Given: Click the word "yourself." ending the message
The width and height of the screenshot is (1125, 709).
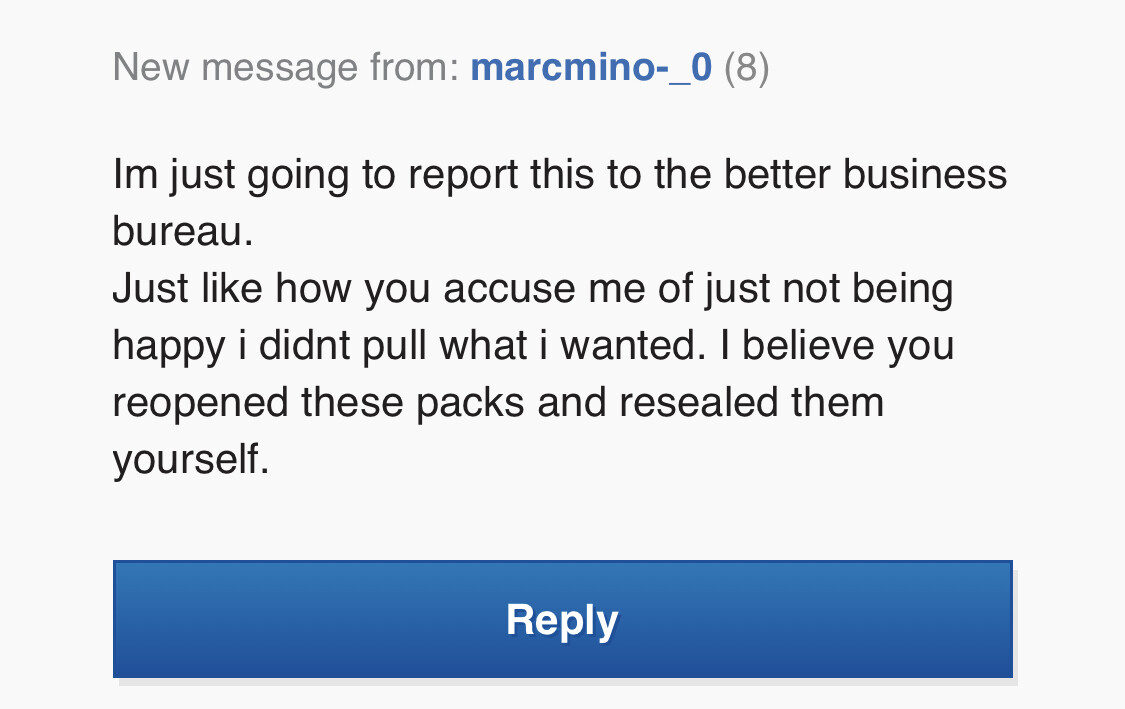Looking at the screenshot, I should [x=191, y=460].
